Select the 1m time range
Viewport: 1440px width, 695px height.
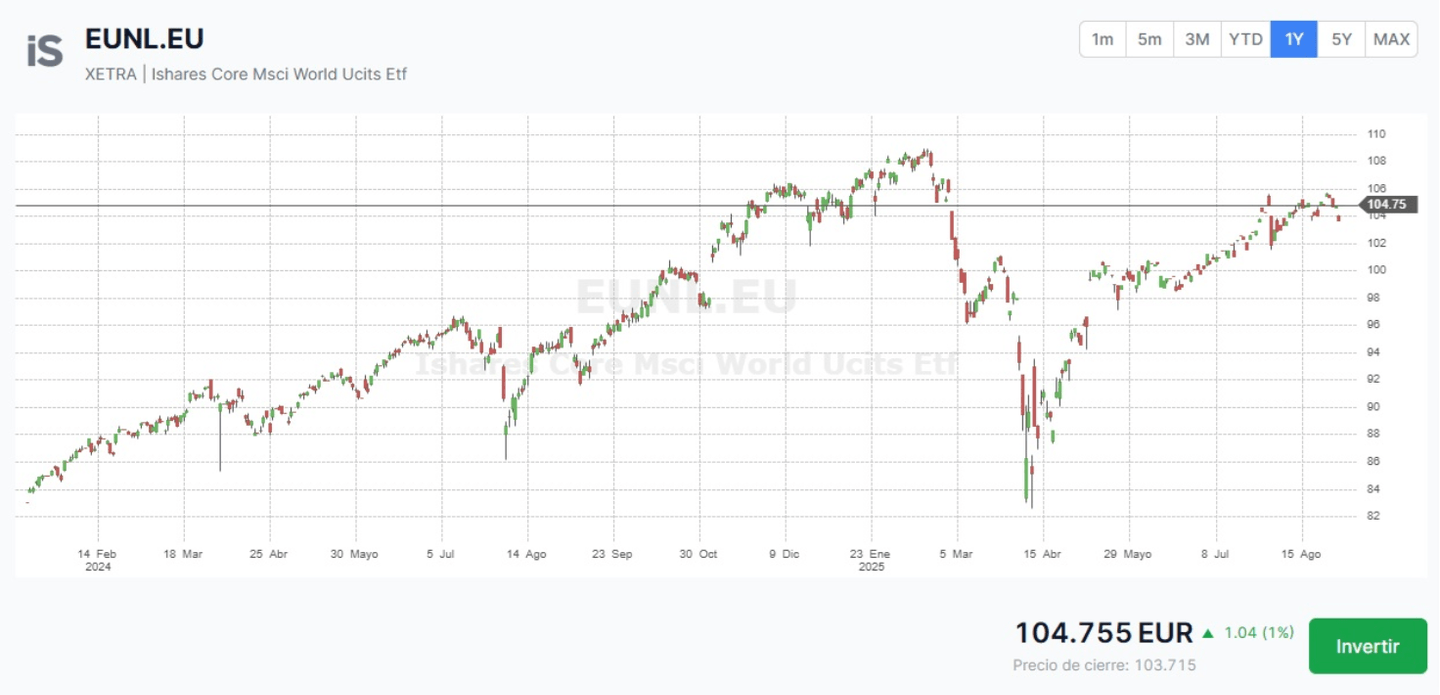(1102, 40)
